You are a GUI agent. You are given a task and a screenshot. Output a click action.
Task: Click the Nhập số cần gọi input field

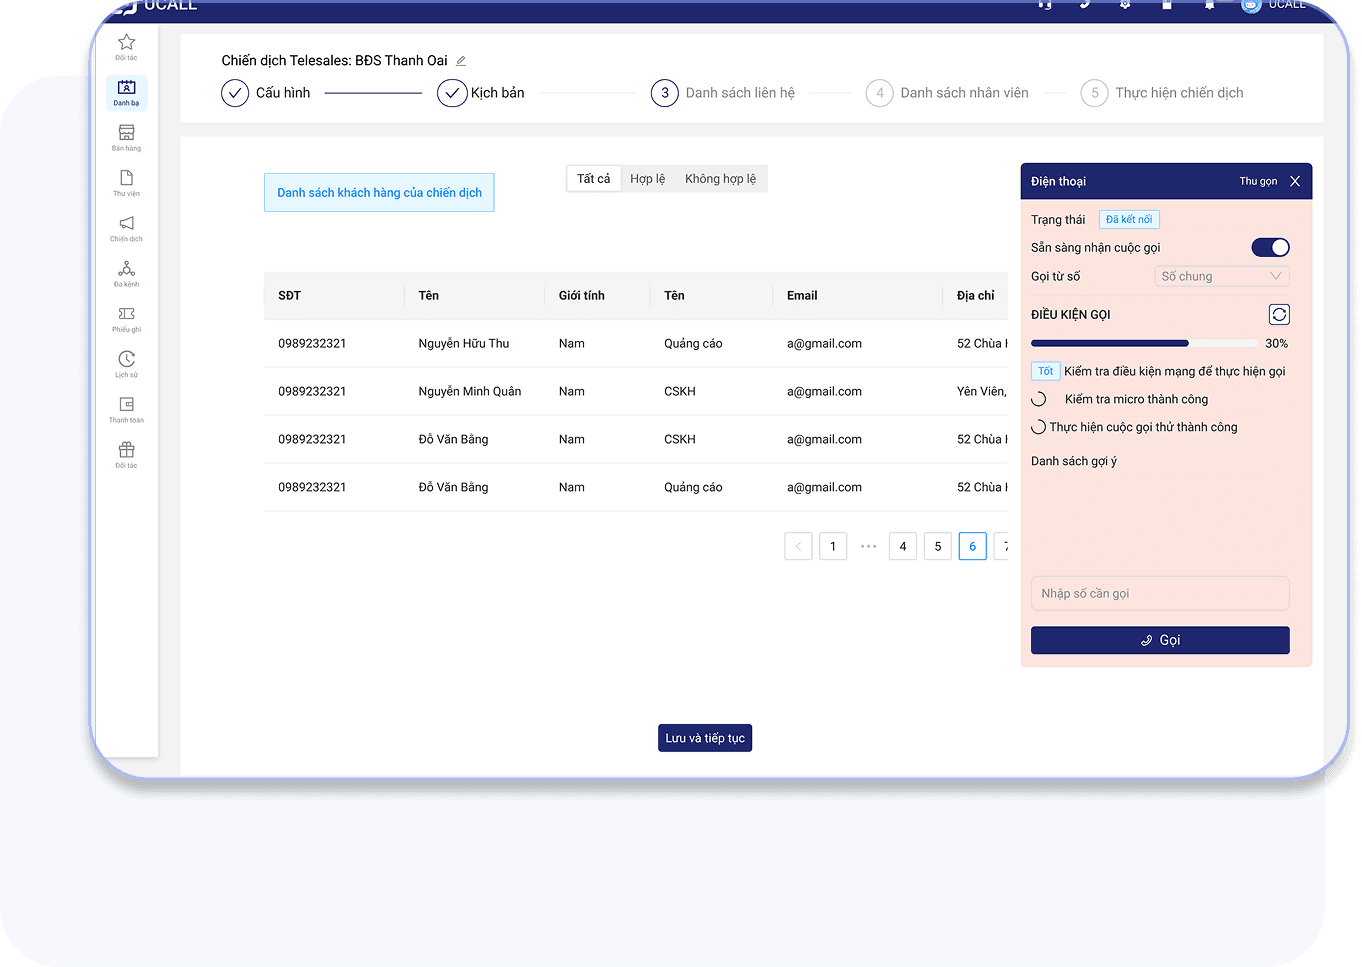[1159, 594]
